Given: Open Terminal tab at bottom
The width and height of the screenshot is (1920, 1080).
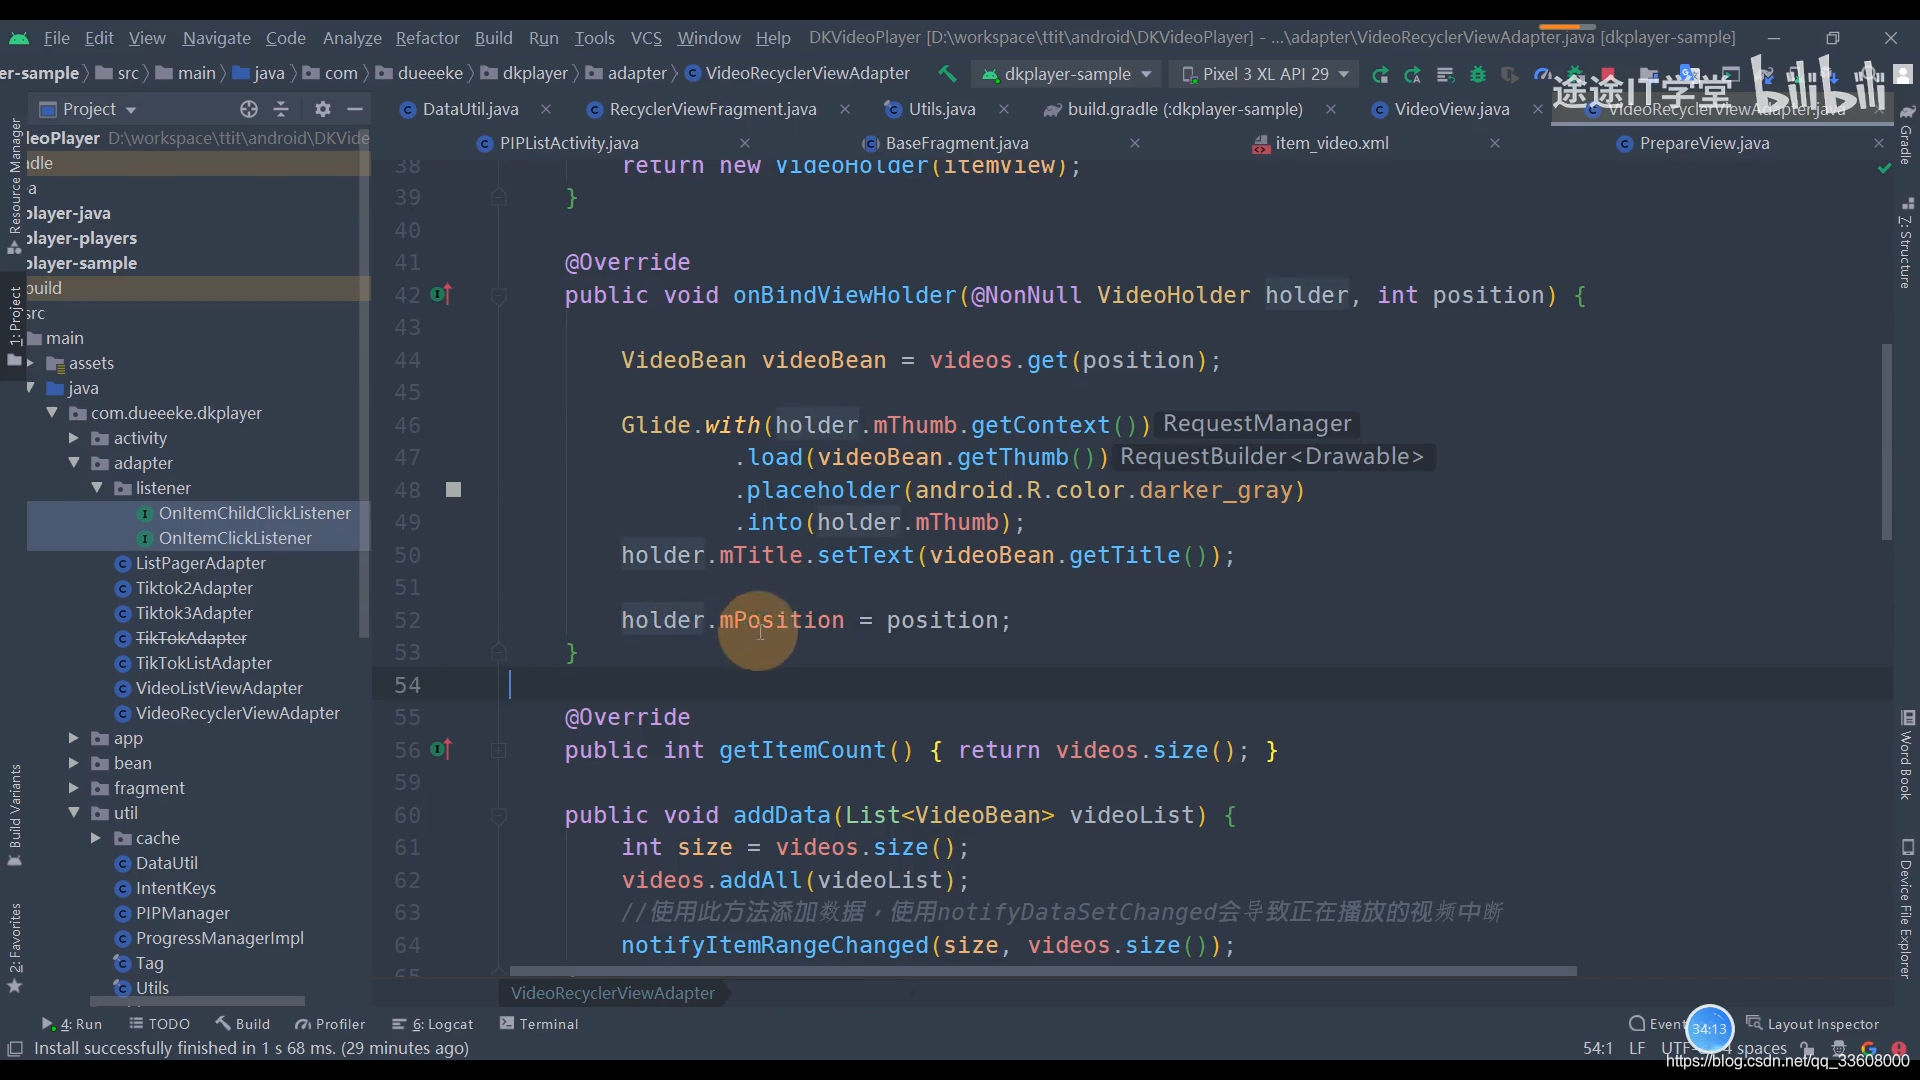Looking at the screenshot, I should (x=547, y=1022).
